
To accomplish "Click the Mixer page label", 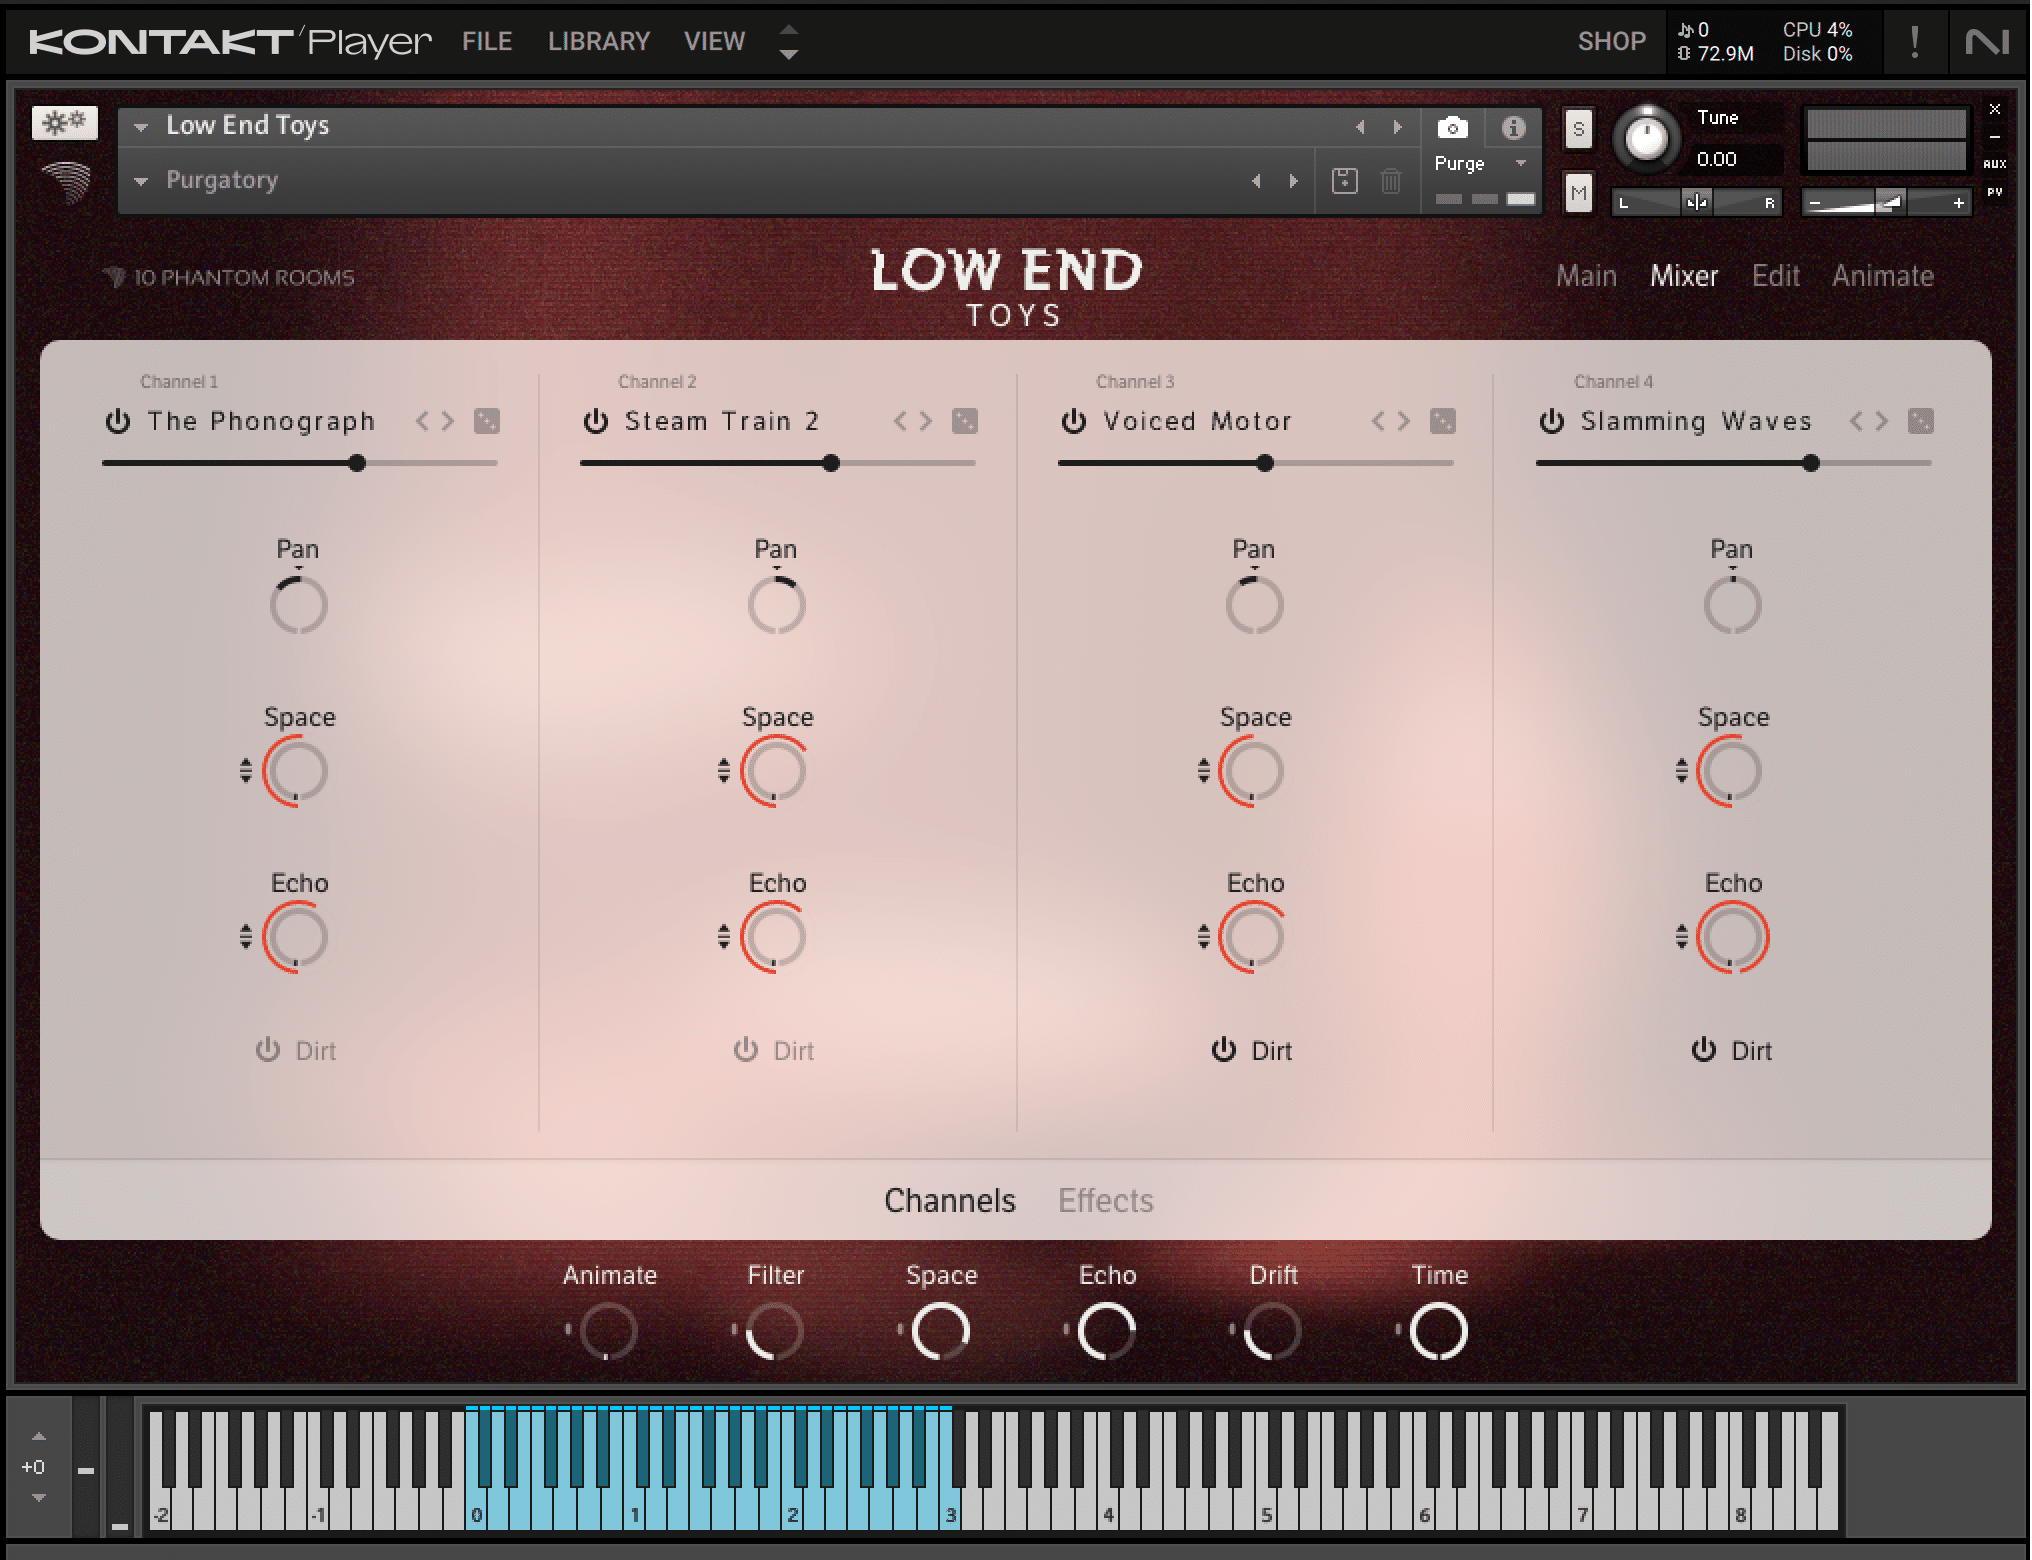I will click(1684, 276).
